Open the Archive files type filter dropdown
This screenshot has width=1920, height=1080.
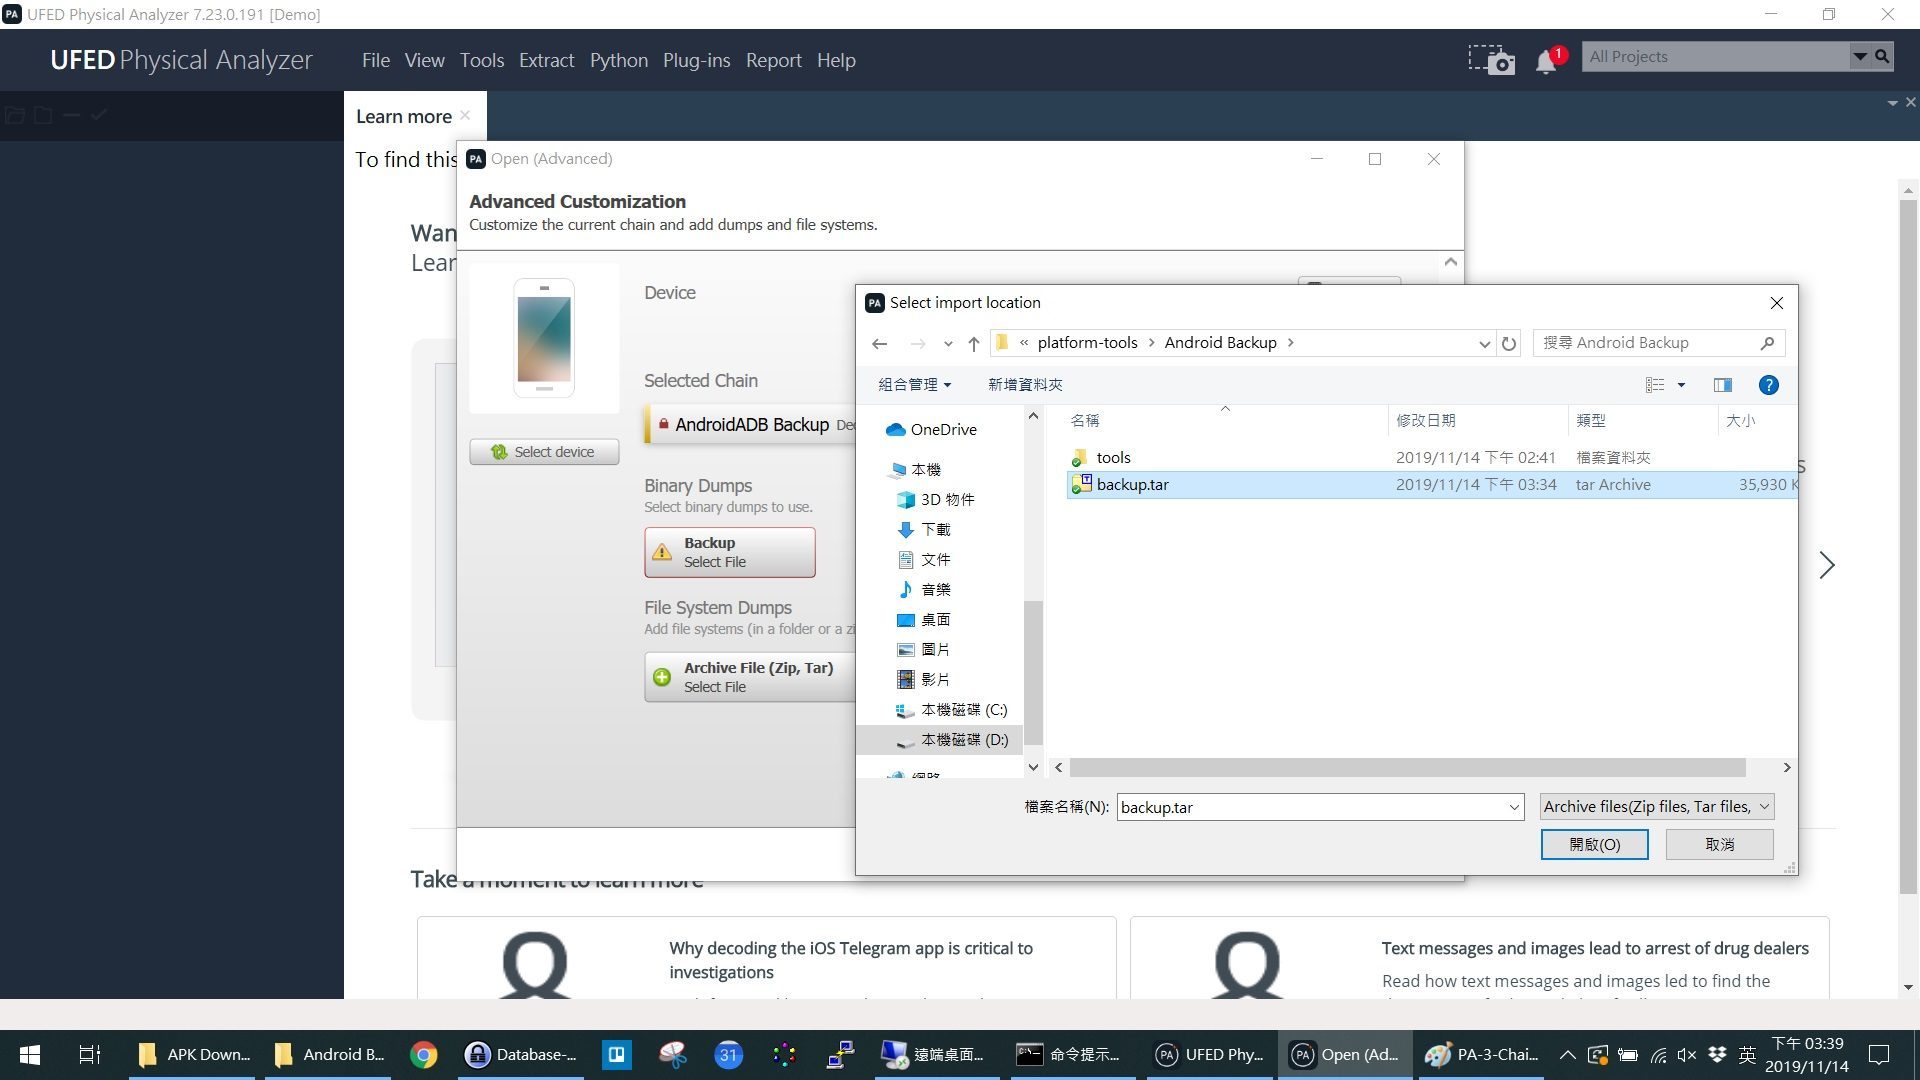click(x=1657, y=807)
